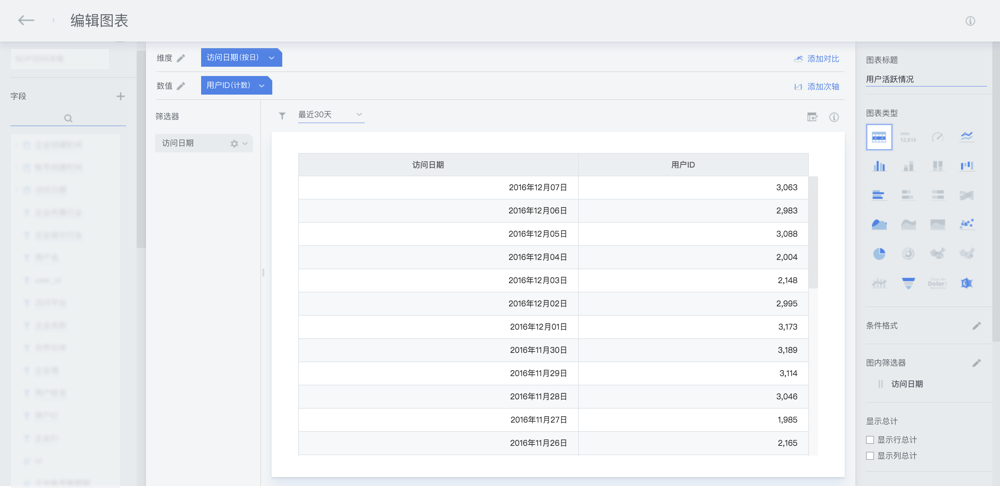Click the export icon above the table
Image resolution: width=1000 pixels, height=488 pixels.
click(812, 117)
